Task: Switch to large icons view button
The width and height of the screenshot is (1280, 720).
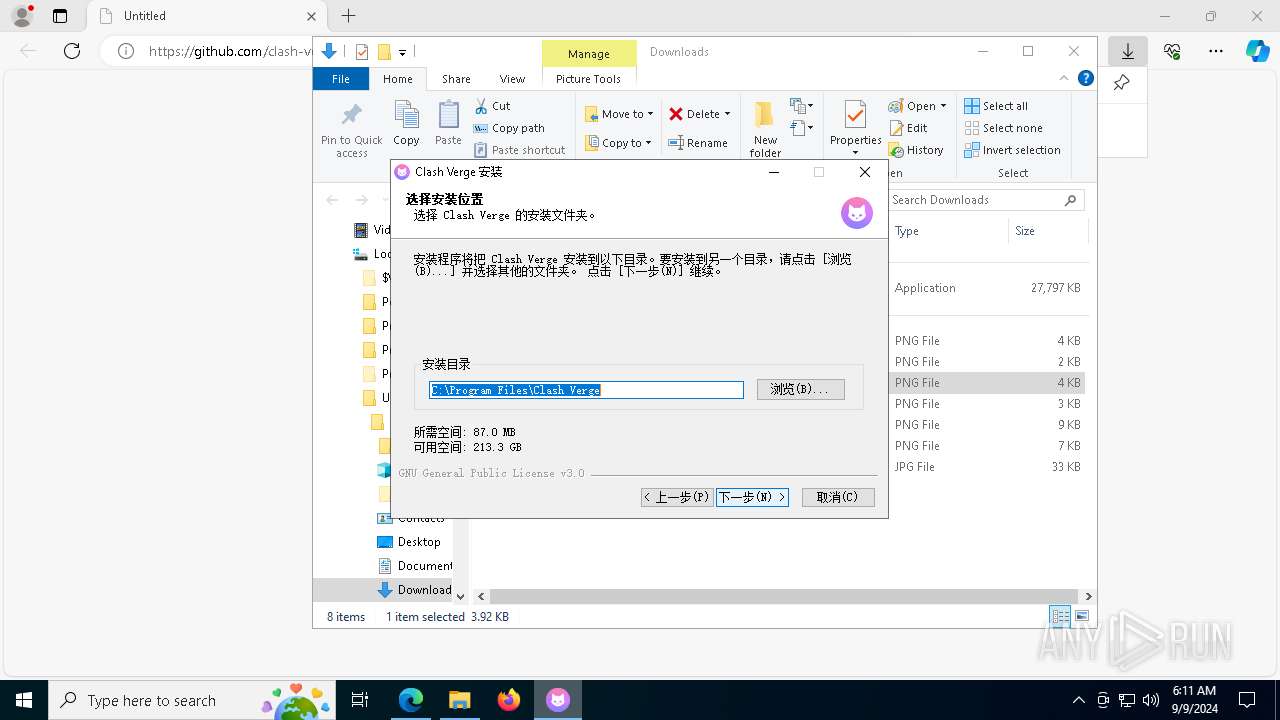Action: click(1081, 616)
